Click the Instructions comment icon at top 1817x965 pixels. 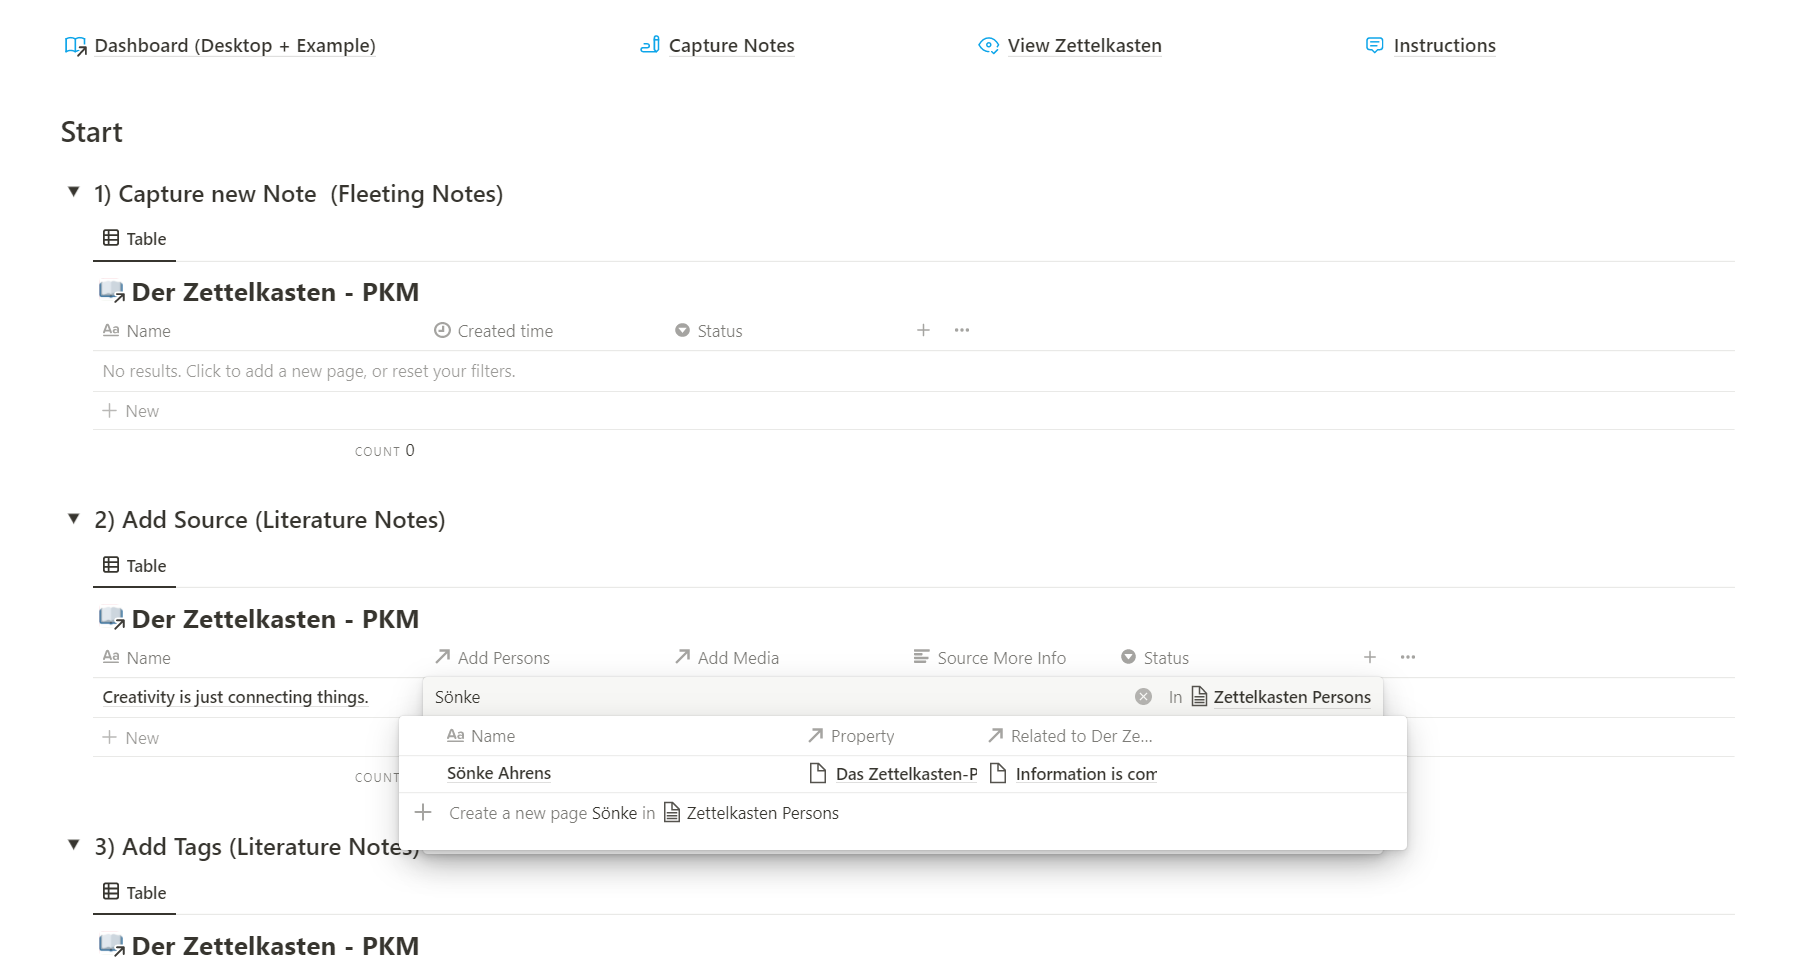click(x=1375, y=45)
